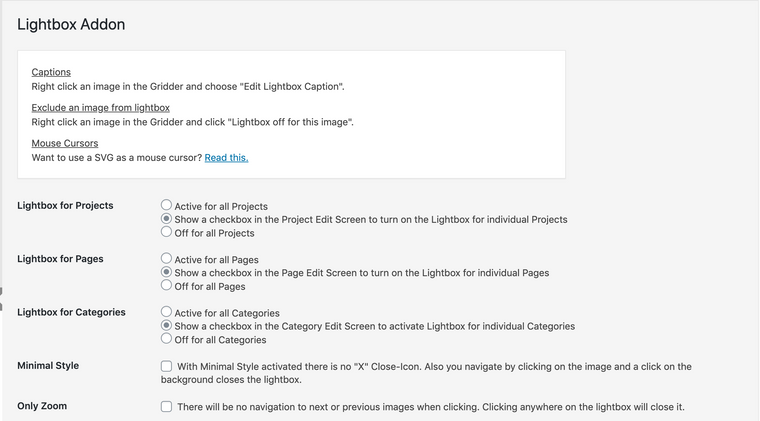760x421 pixels.
Task: Click the "Lightbox Addon" page title
Action: point(71,25)
